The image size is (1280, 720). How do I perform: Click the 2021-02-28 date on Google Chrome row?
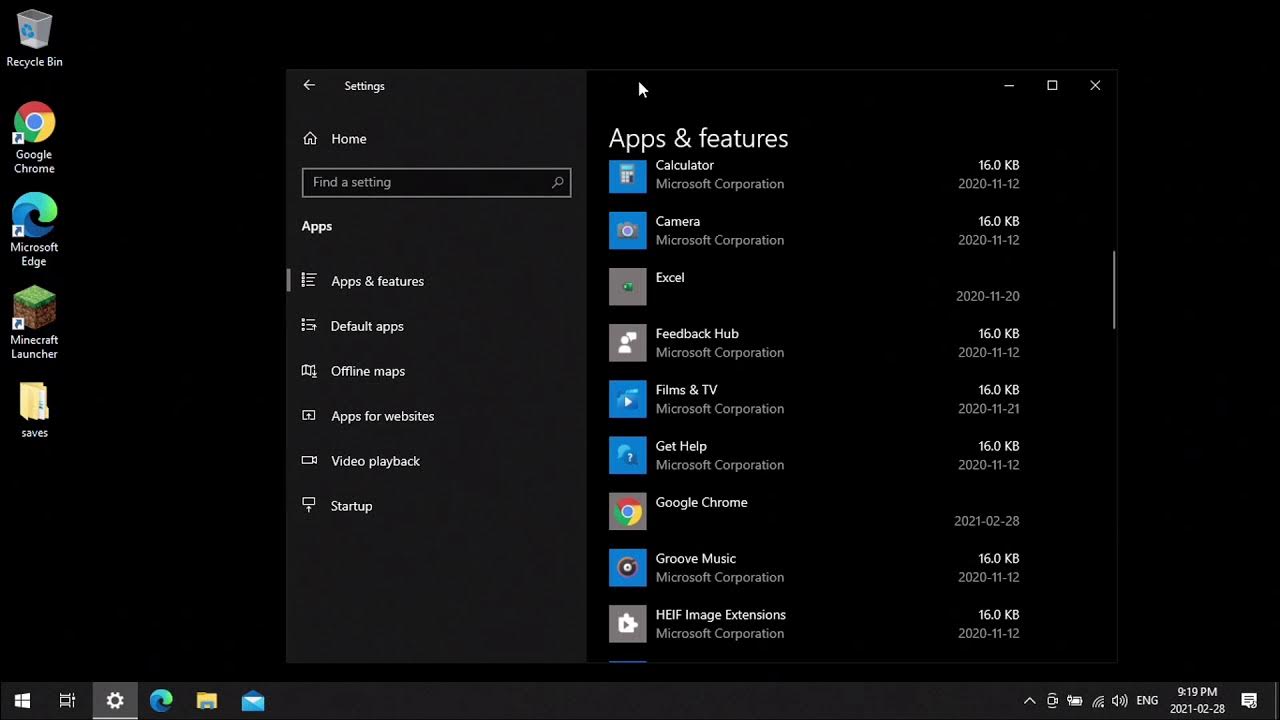point(987,521)
